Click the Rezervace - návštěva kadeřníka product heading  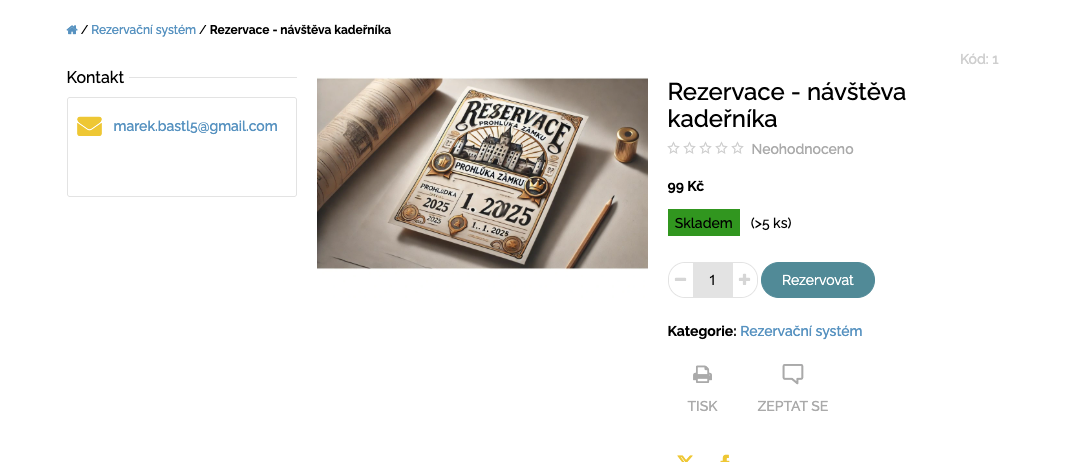[787, 105]
